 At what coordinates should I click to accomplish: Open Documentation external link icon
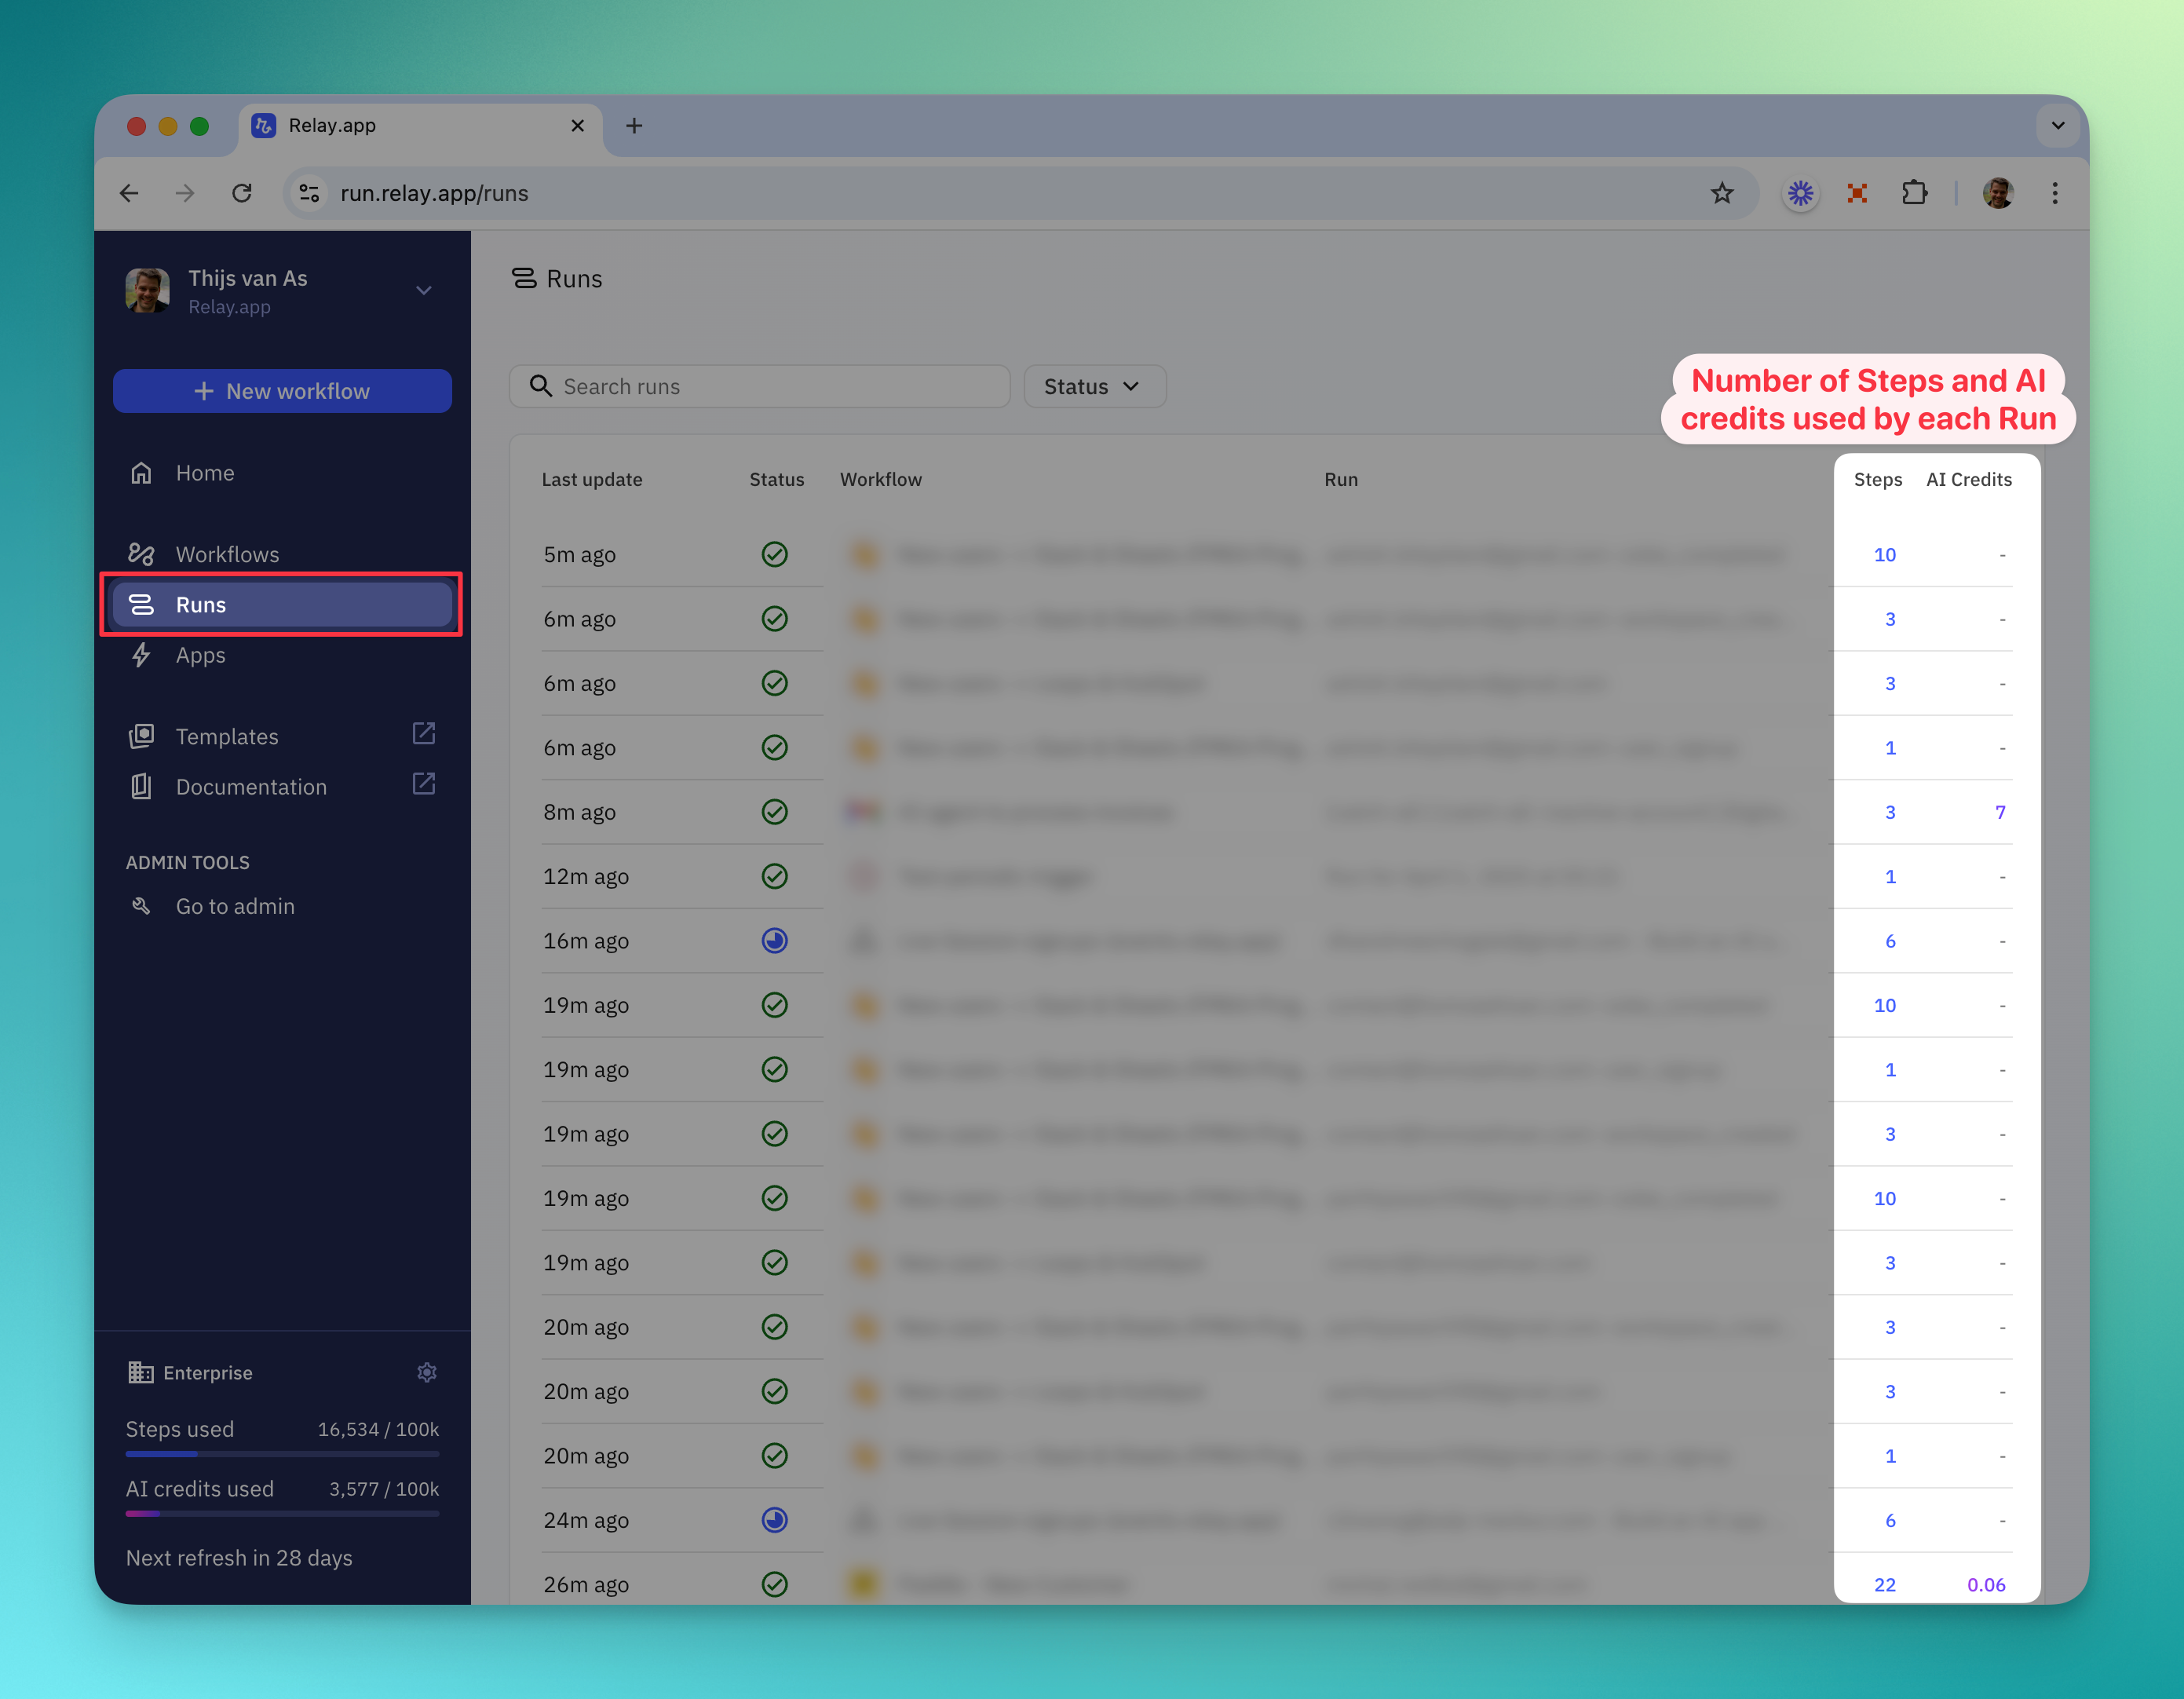(x=424, y=784)
